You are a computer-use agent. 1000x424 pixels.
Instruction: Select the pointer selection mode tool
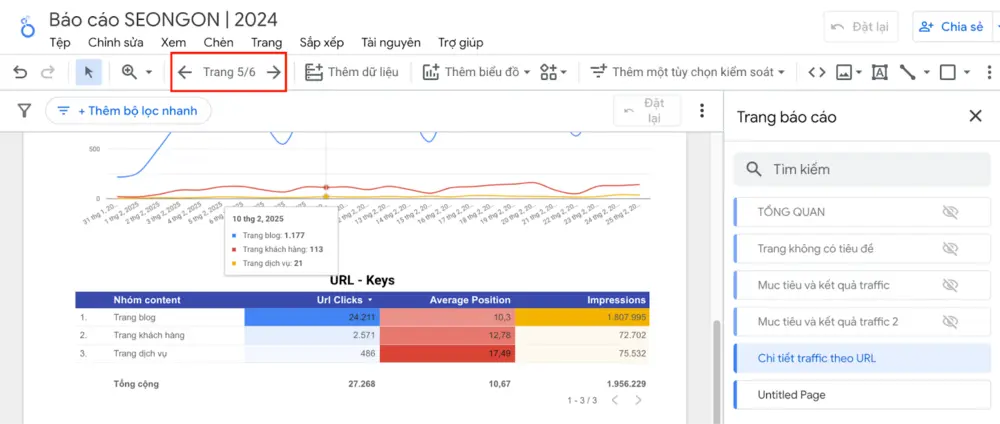[x=88, y=72]
